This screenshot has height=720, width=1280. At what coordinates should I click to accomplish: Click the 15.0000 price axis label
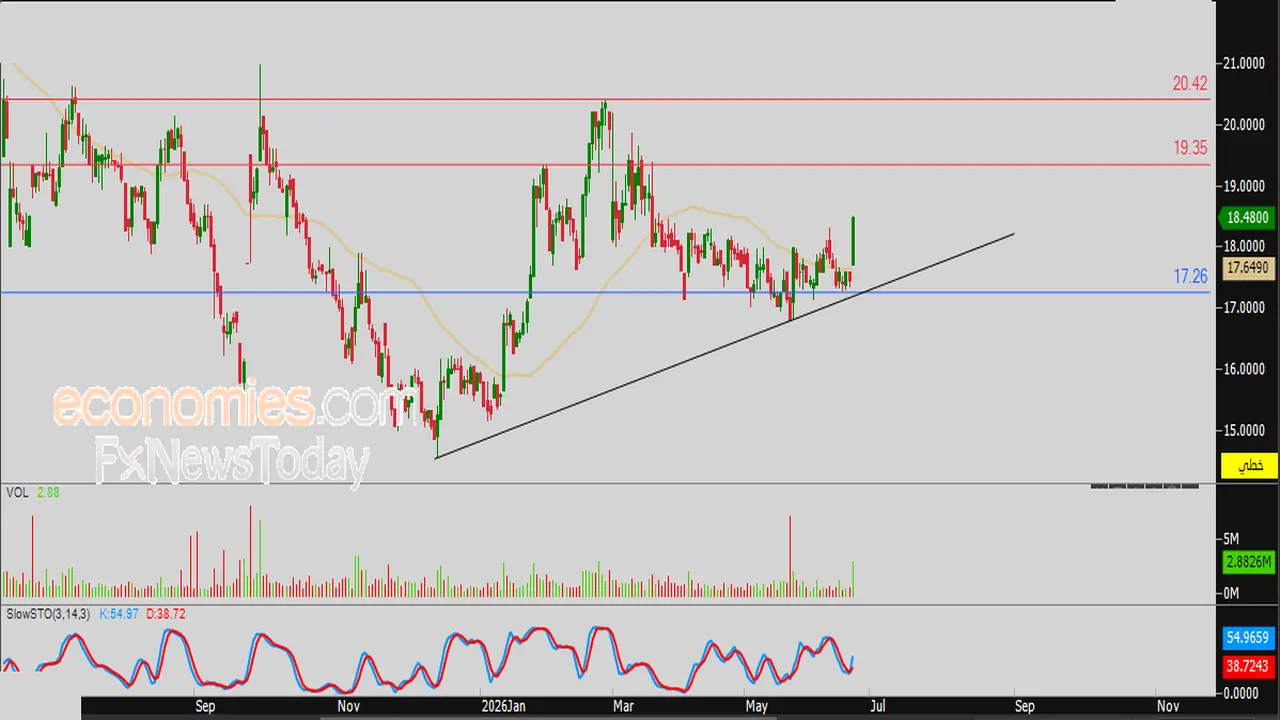pos(1244,430)
